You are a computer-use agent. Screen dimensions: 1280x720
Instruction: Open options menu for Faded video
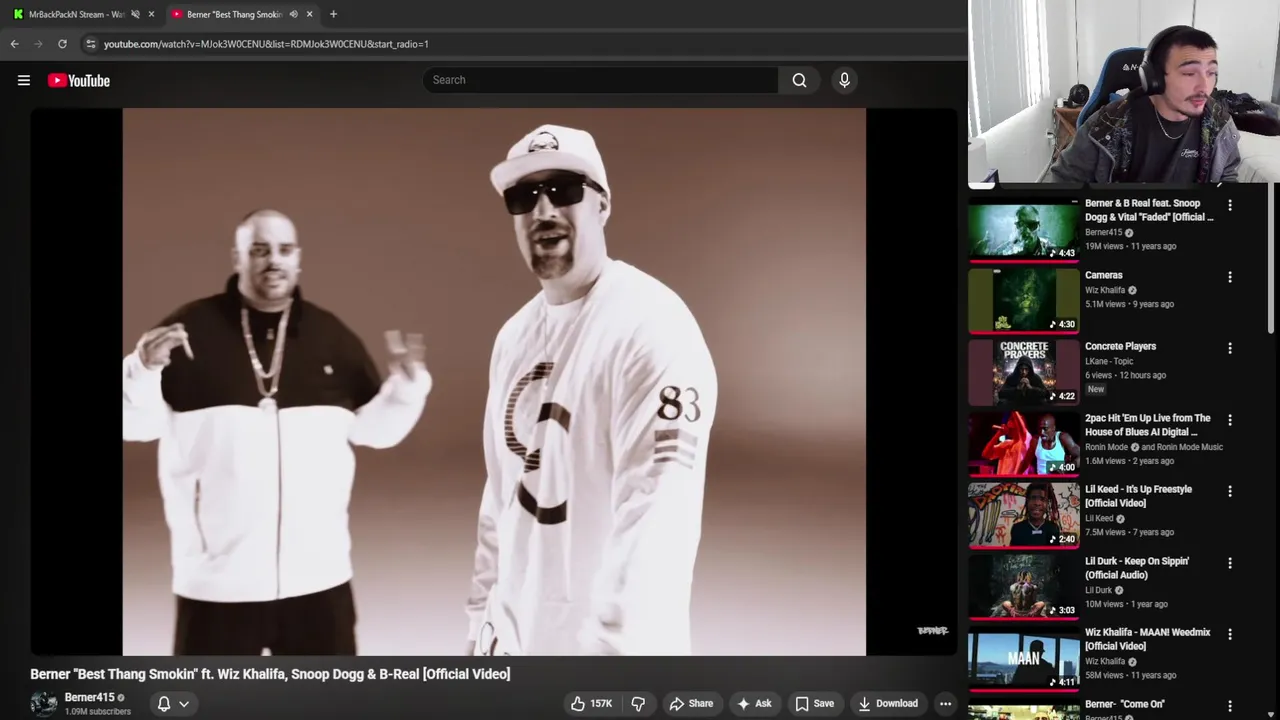(1230, 205)
